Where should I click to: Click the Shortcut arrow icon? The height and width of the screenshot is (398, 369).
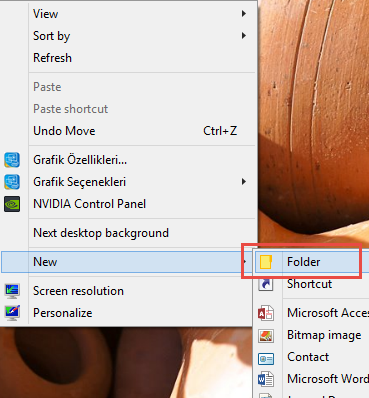[x=266, y=284]
